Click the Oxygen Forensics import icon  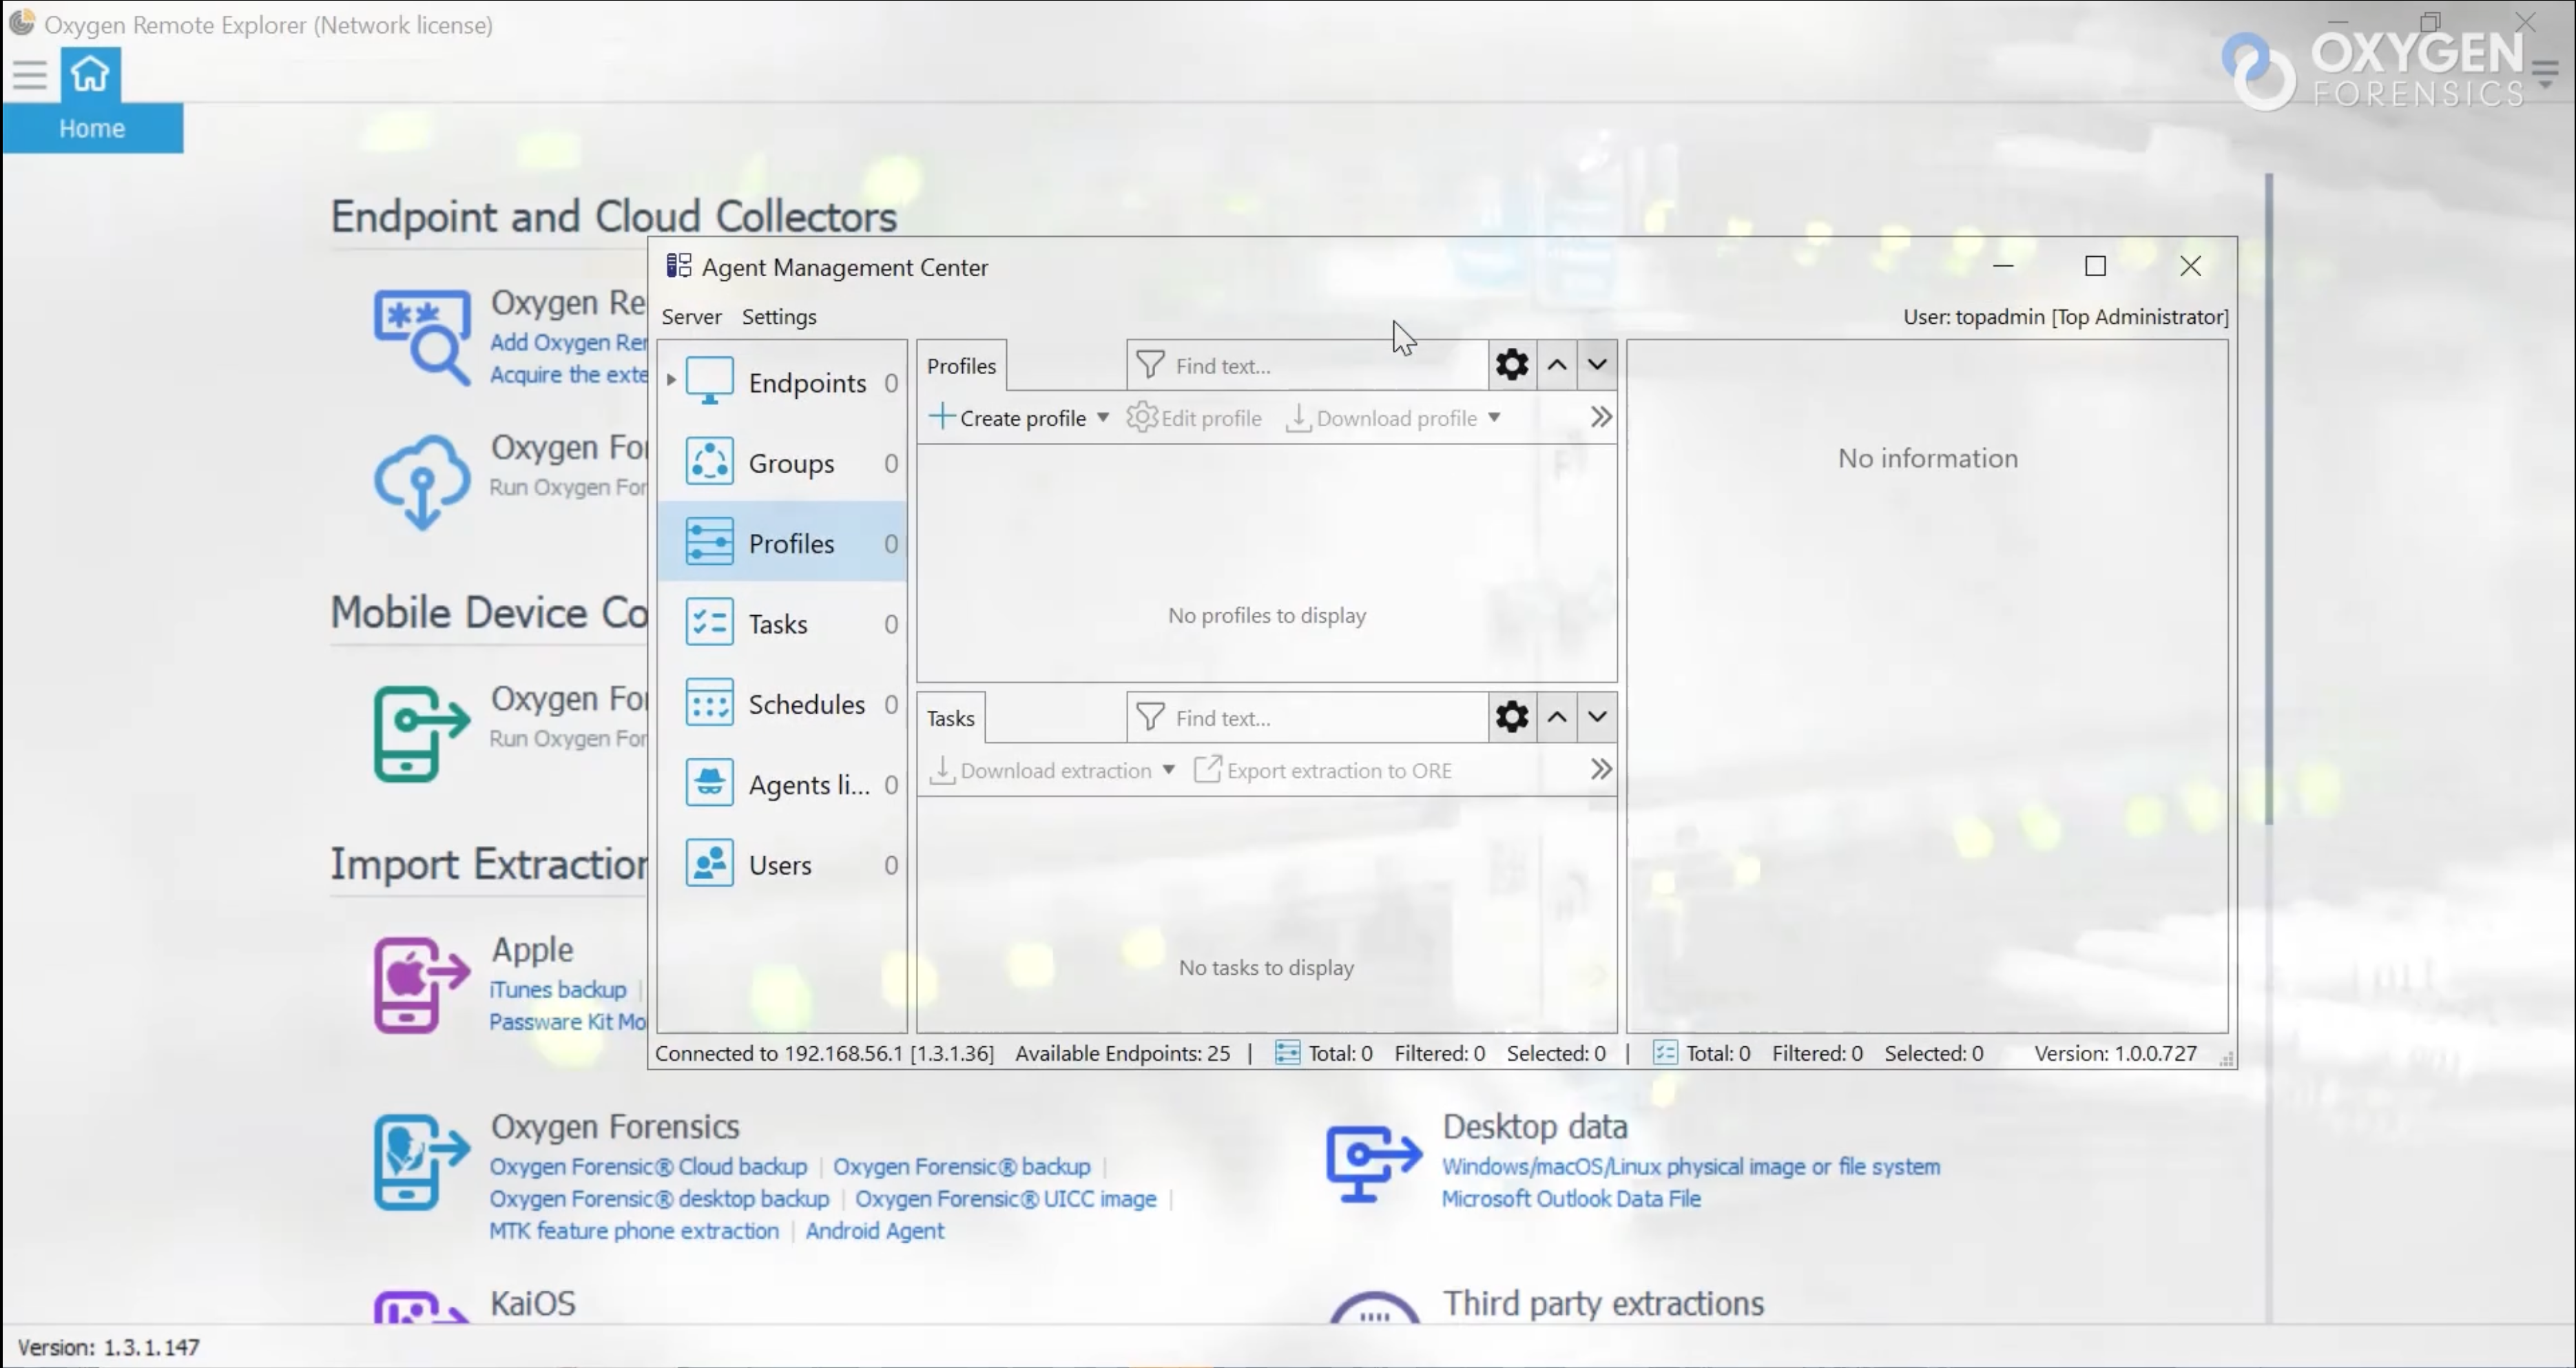click(422, 1162)
